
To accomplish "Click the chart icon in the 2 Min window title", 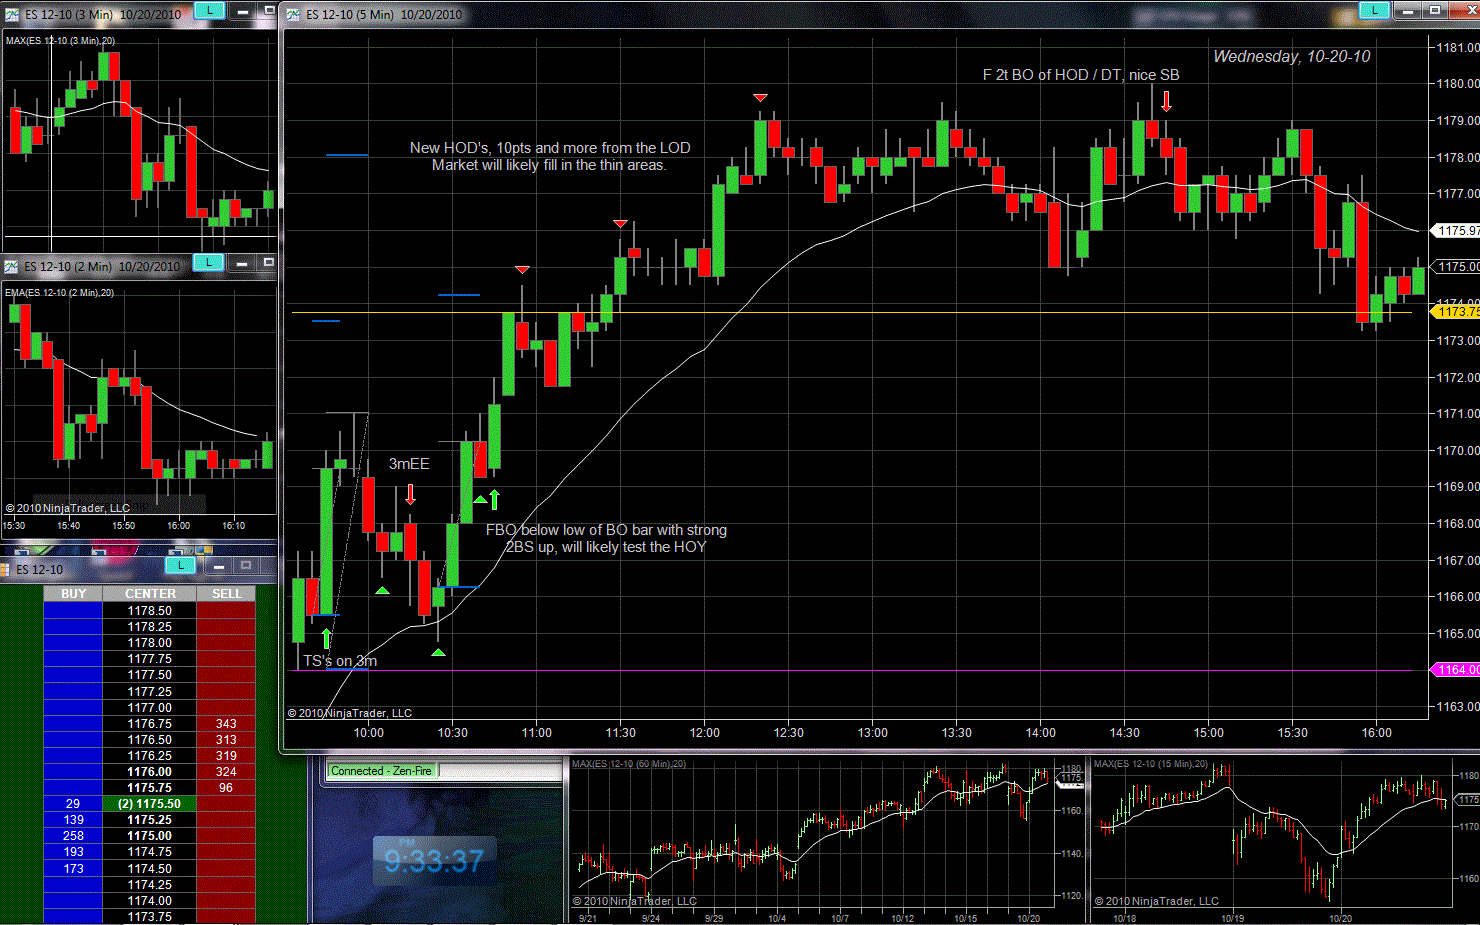I will click(12, 266).
